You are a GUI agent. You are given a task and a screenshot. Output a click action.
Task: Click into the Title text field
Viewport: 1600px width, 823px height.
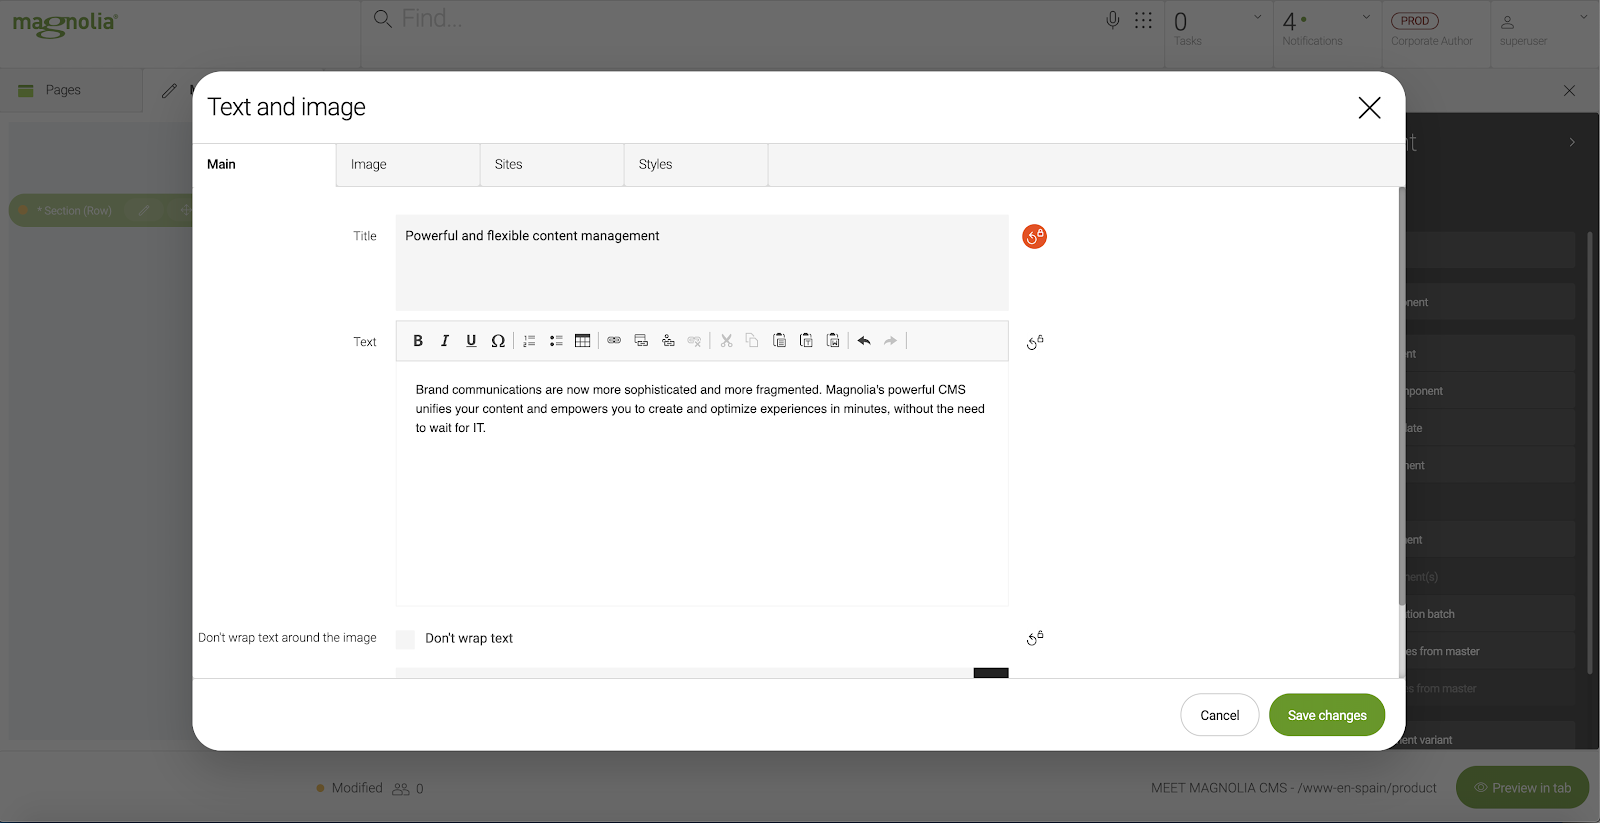click(x=701, y=262)
